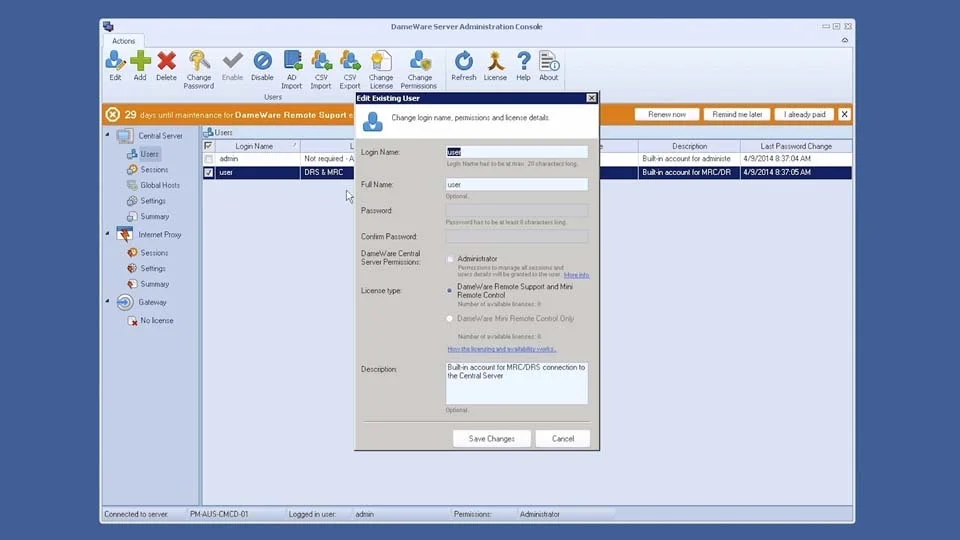Viewport: 960px width, 540px height.
Task: Click the AD Import icon
Action: (x=292, y=62)
